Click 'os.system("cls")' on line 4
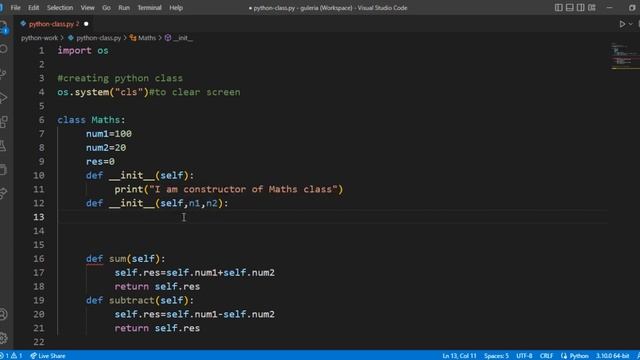The height and width of the screenshot is (360, 640). point(103,92)
